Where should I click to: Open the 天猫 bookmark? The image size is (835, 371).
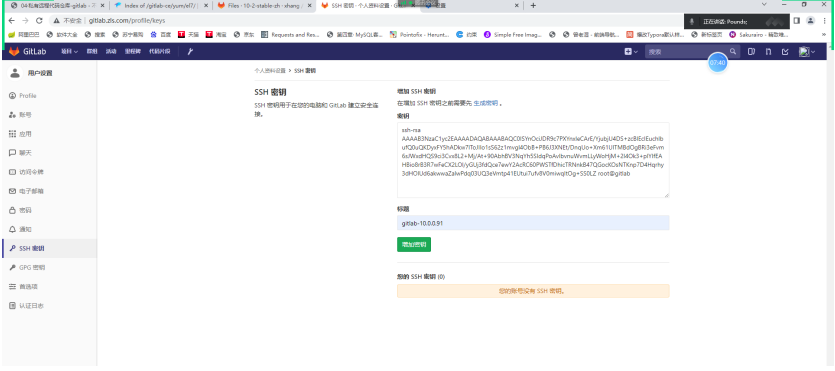coord(189,35)
